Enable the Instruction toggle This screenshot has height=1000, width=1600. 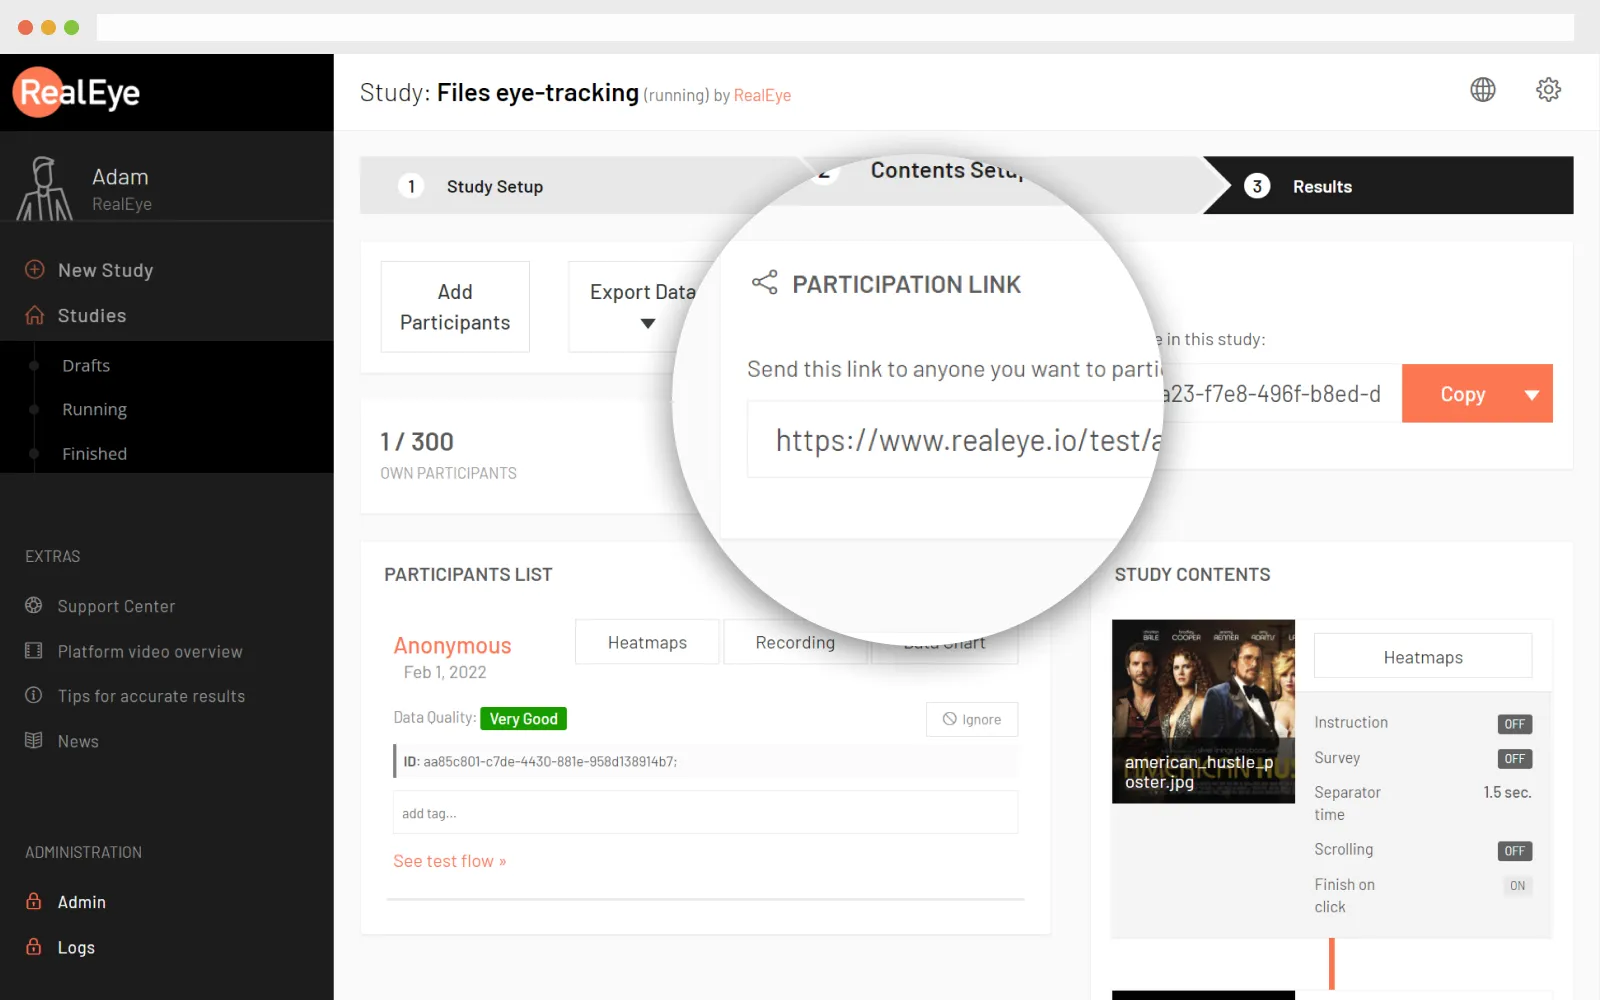tap(1514, 723)
